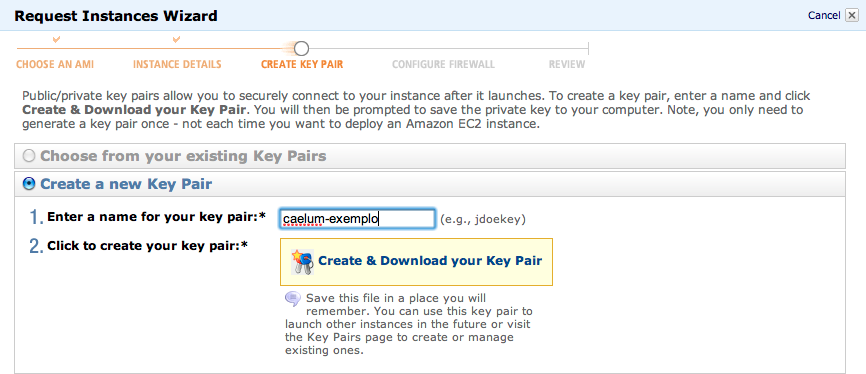Click the Cancel link

824,15
